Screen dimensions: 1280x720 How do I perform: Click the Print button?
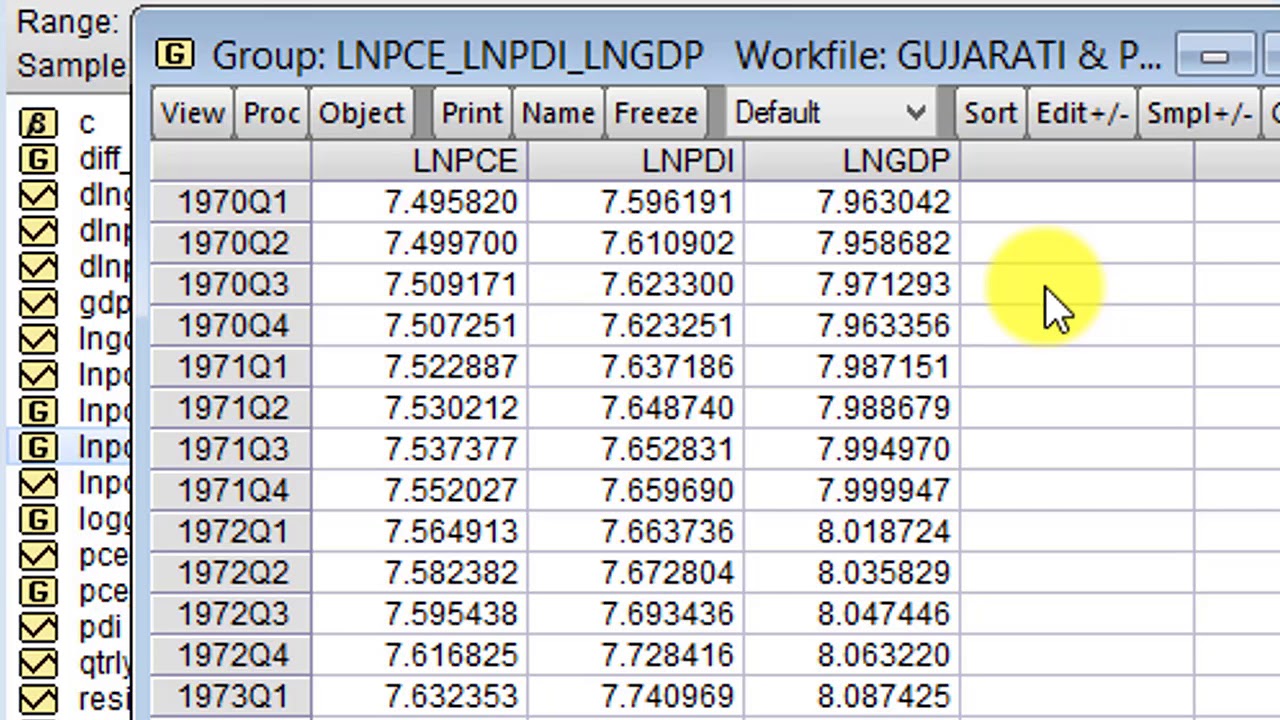pos(472,113)
